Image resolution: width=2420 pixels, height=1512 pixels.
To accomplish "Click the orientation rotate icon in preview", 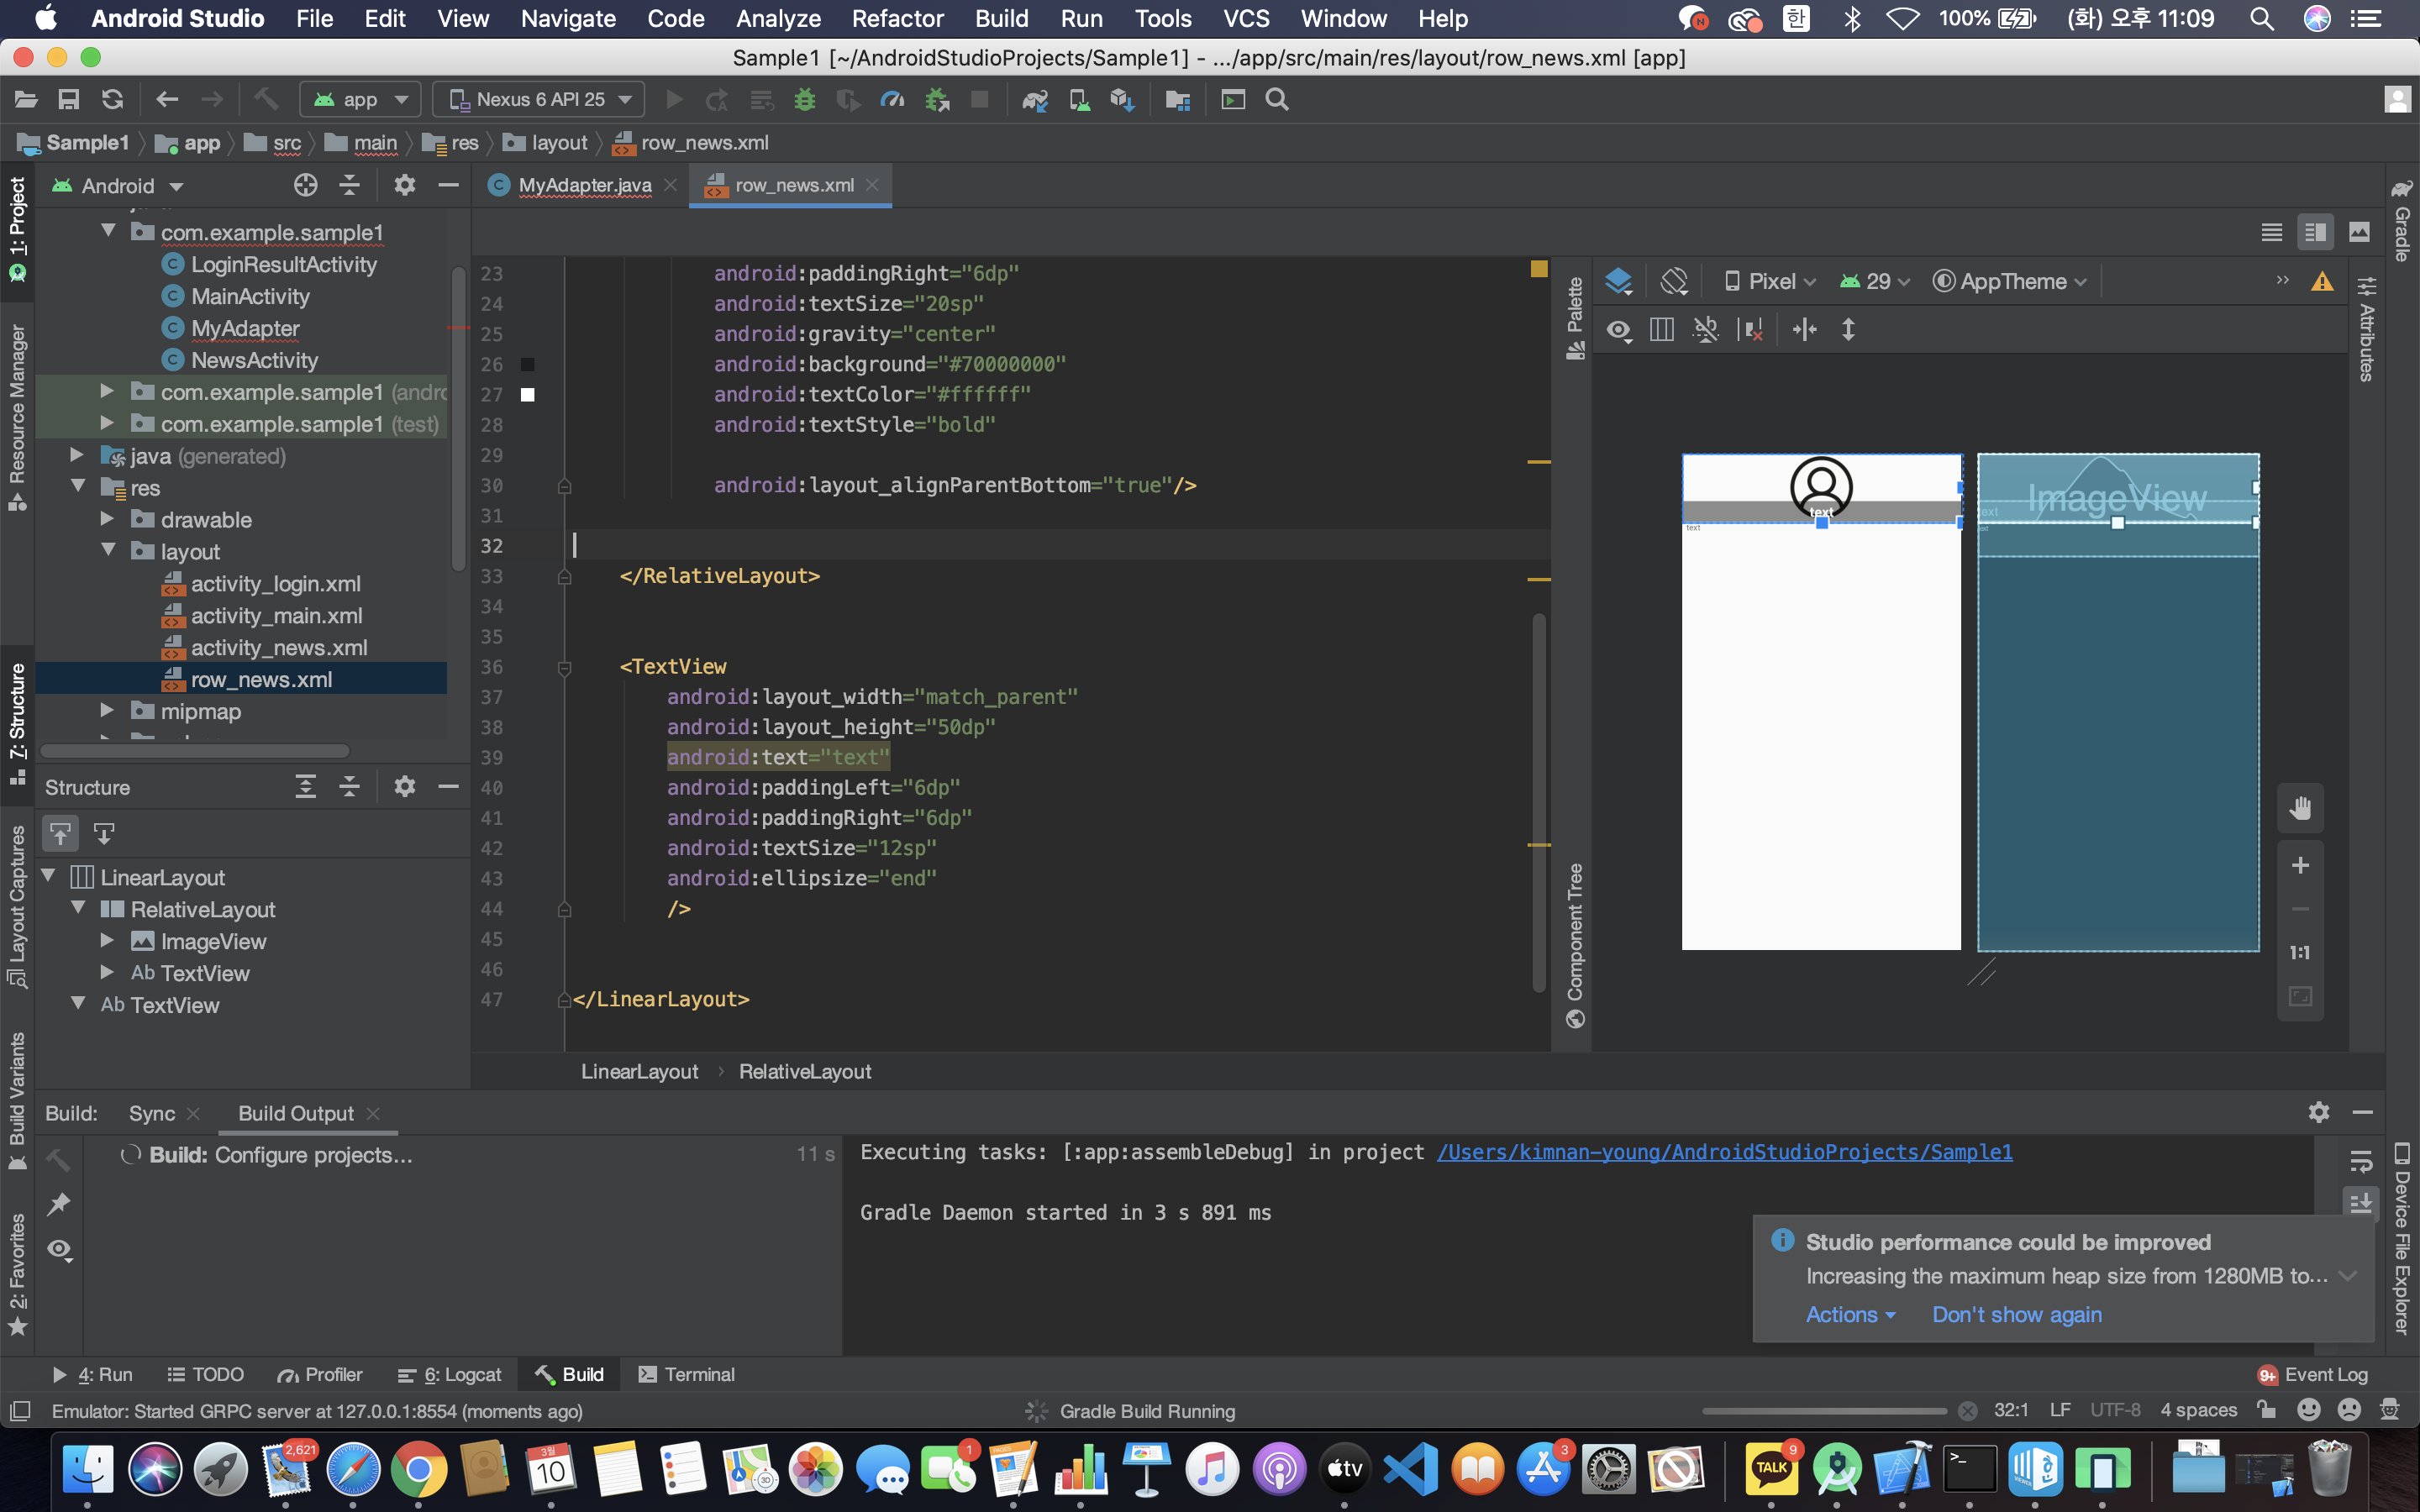I will coord(1674,282).
